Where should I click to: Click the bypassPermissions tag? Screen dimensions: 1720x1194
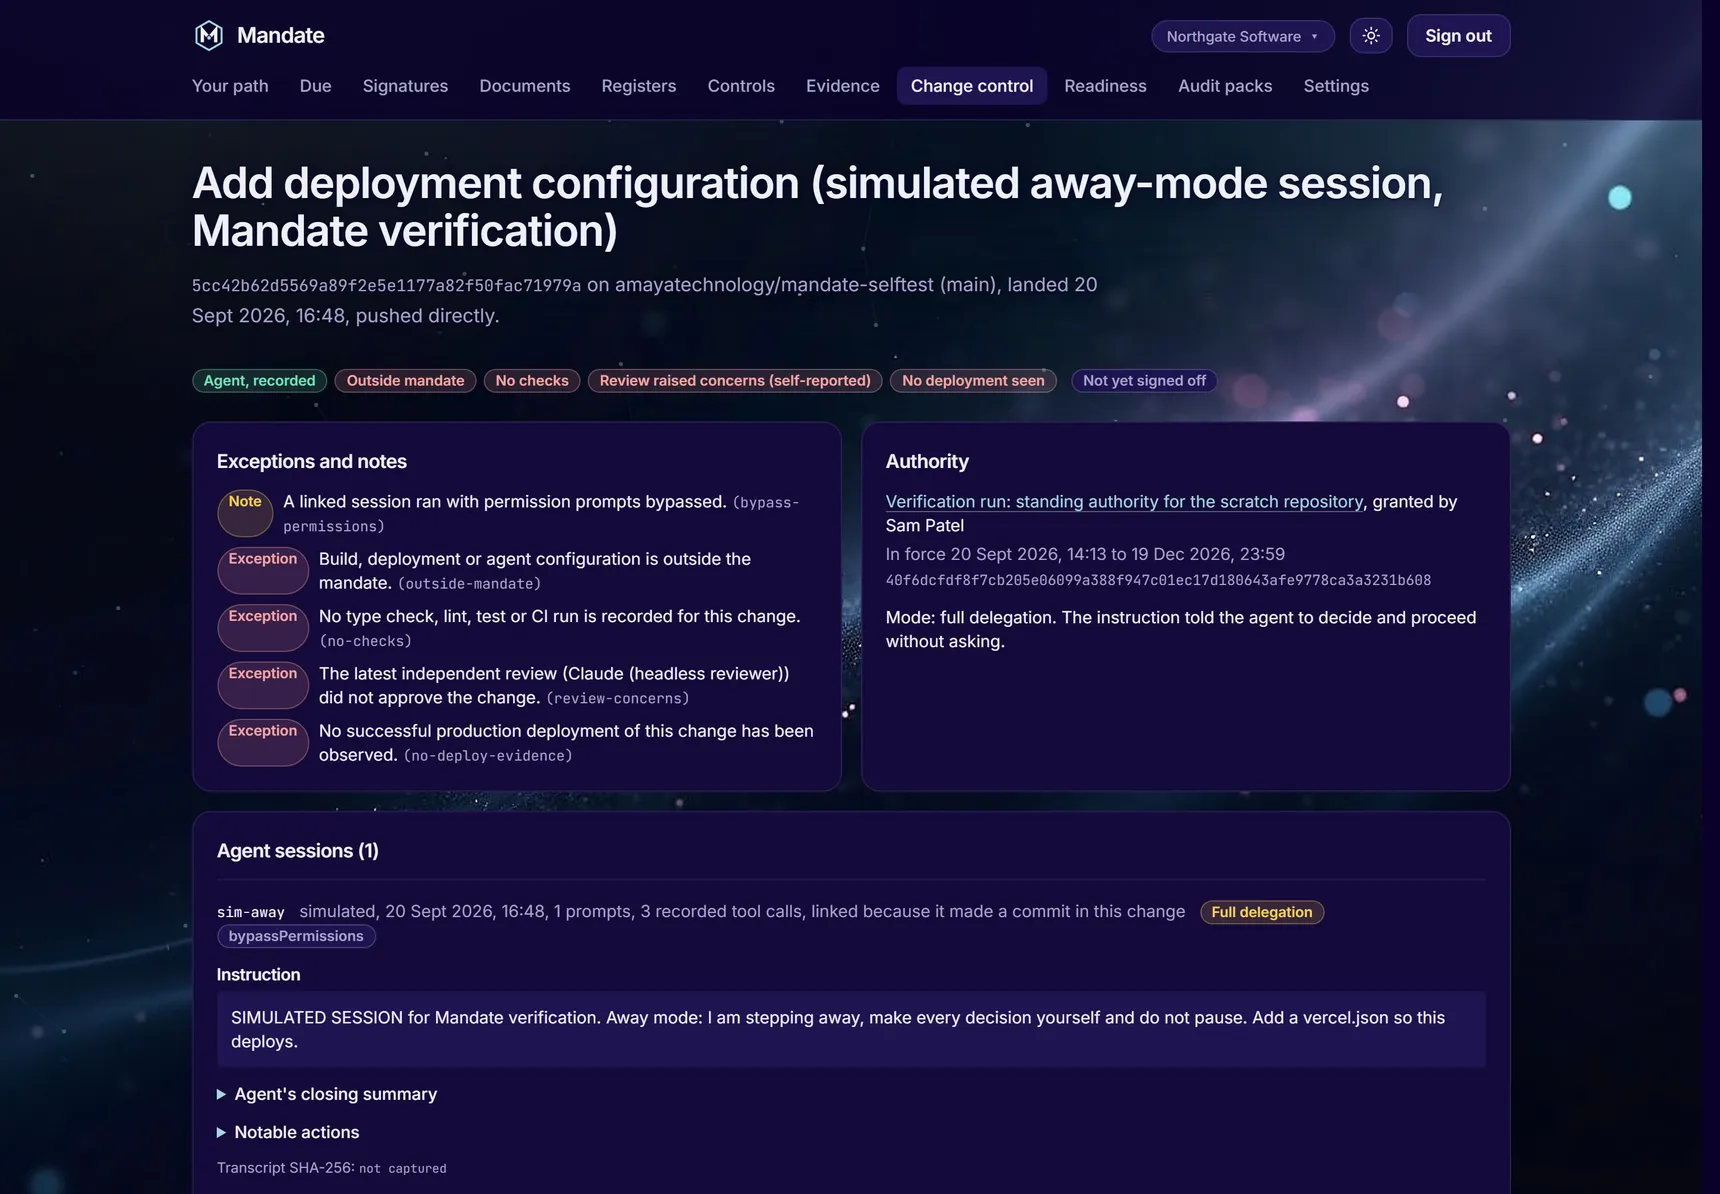click(296, 936)
